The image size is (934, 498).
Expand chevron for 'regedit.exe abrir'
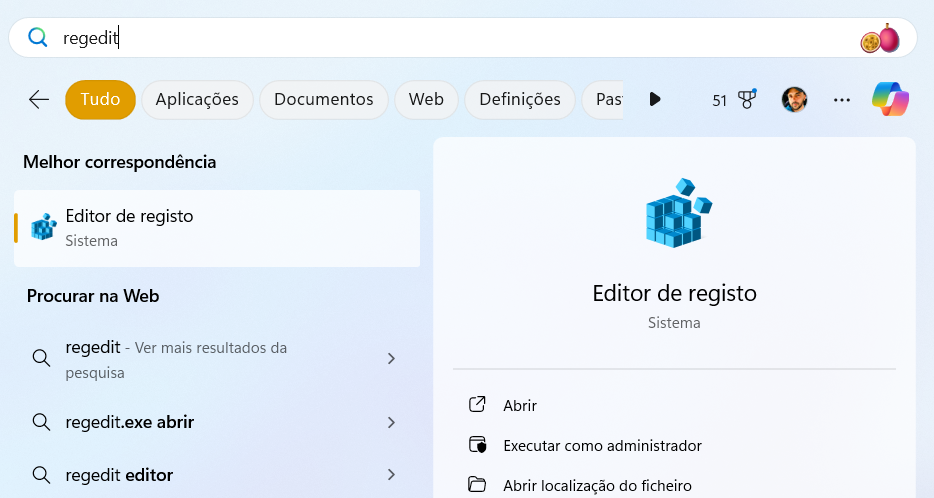click(x=391, y=422)
